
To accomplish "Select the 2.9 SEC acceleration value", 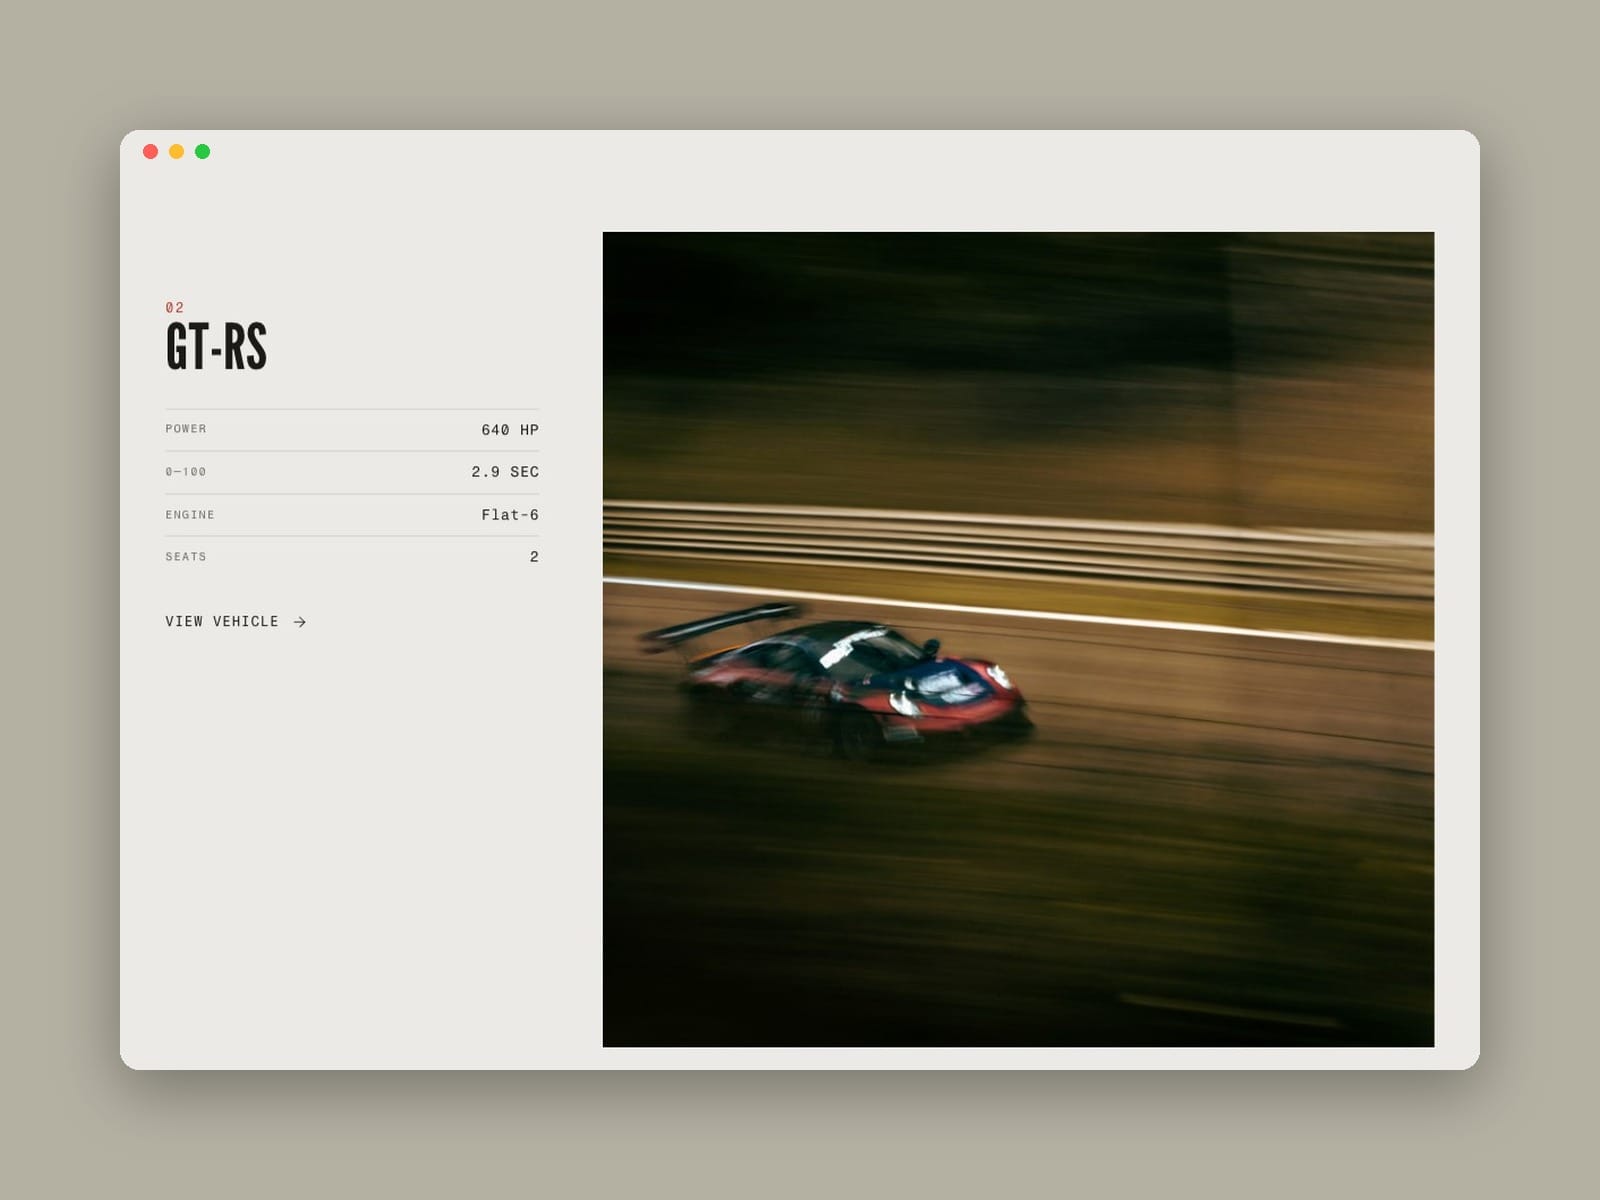I will point(505,472).
